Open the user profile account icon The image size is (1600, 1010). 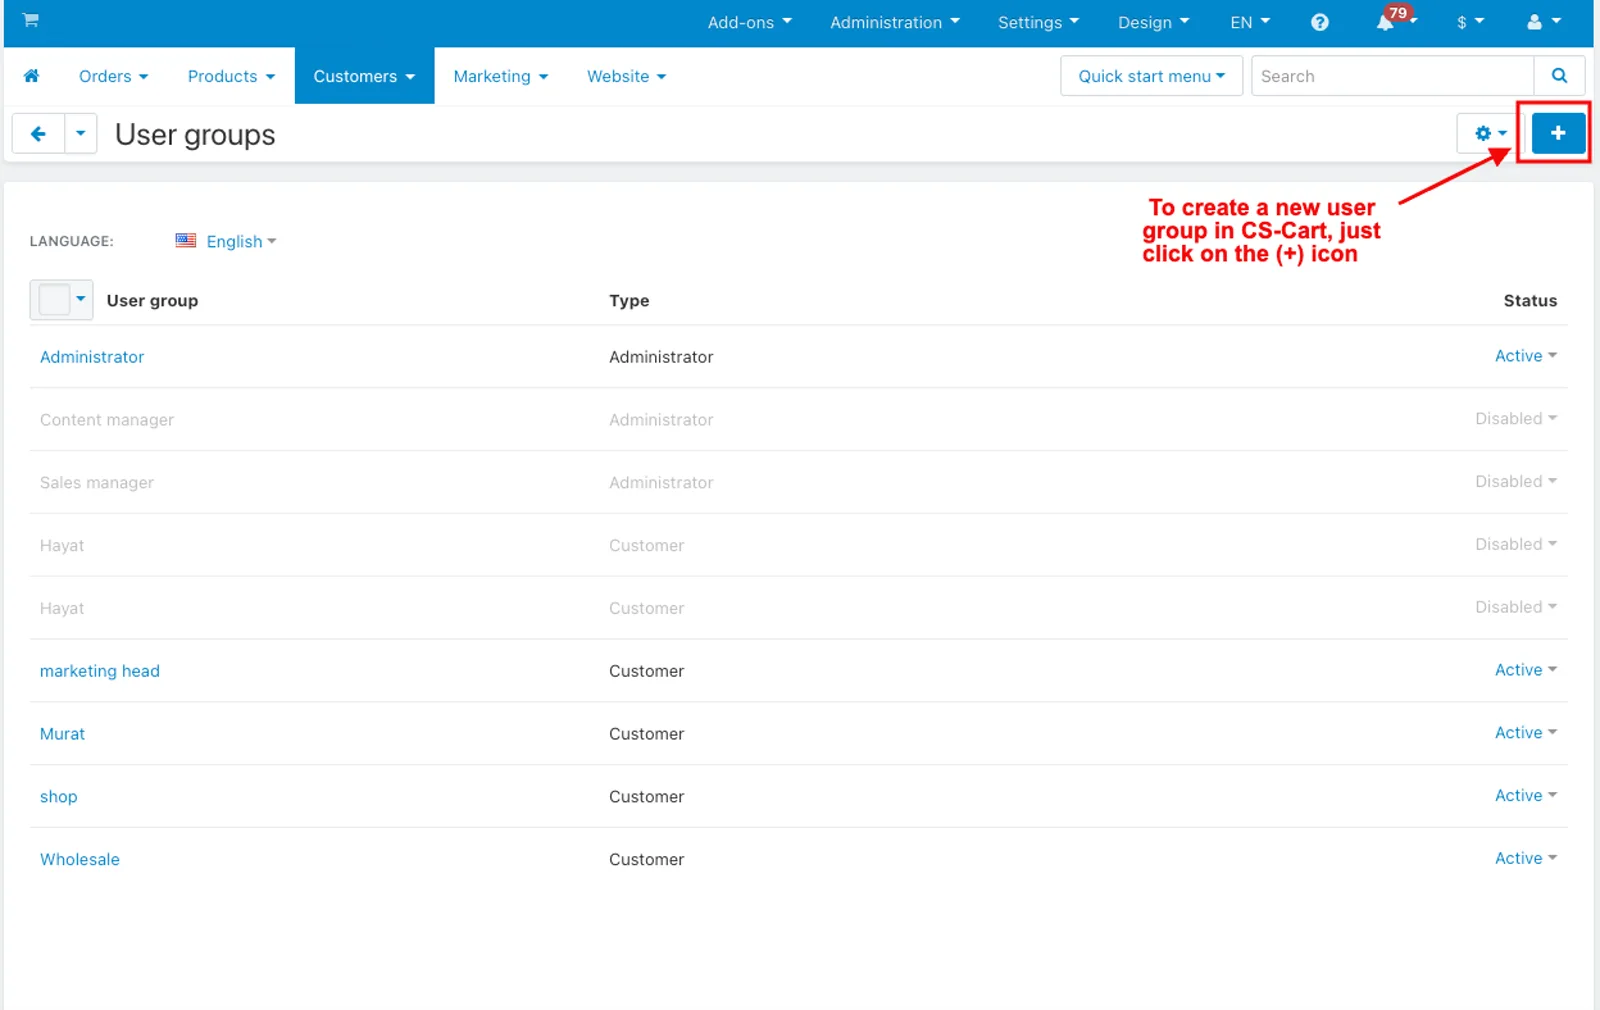point(1543,22)
